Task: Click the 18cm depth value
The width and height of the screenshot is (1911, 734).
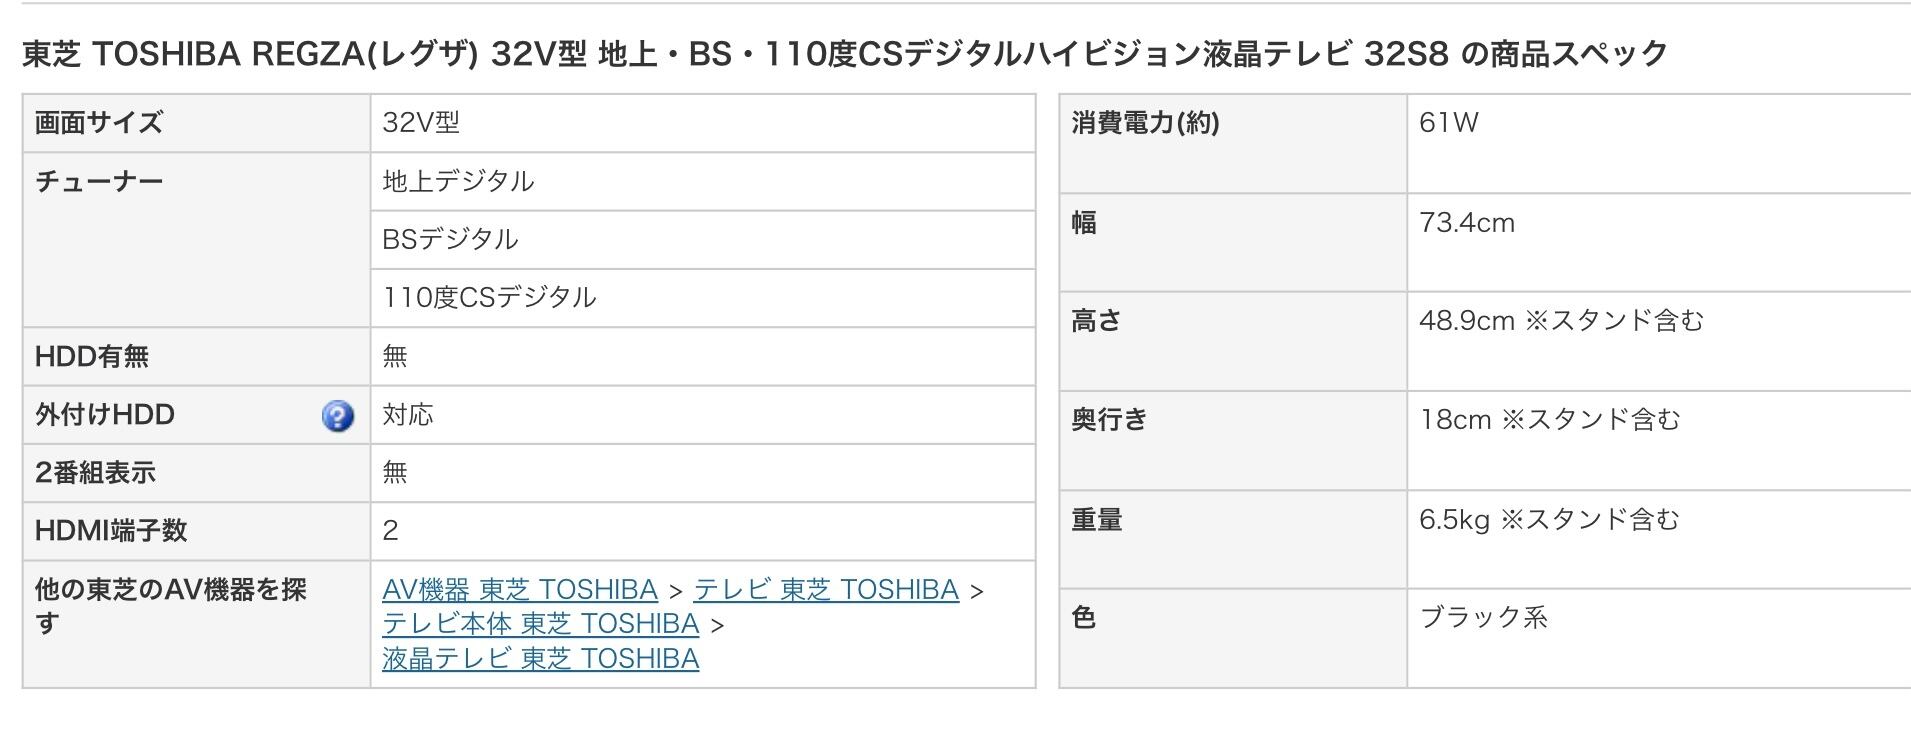Action: [1455, 419]
